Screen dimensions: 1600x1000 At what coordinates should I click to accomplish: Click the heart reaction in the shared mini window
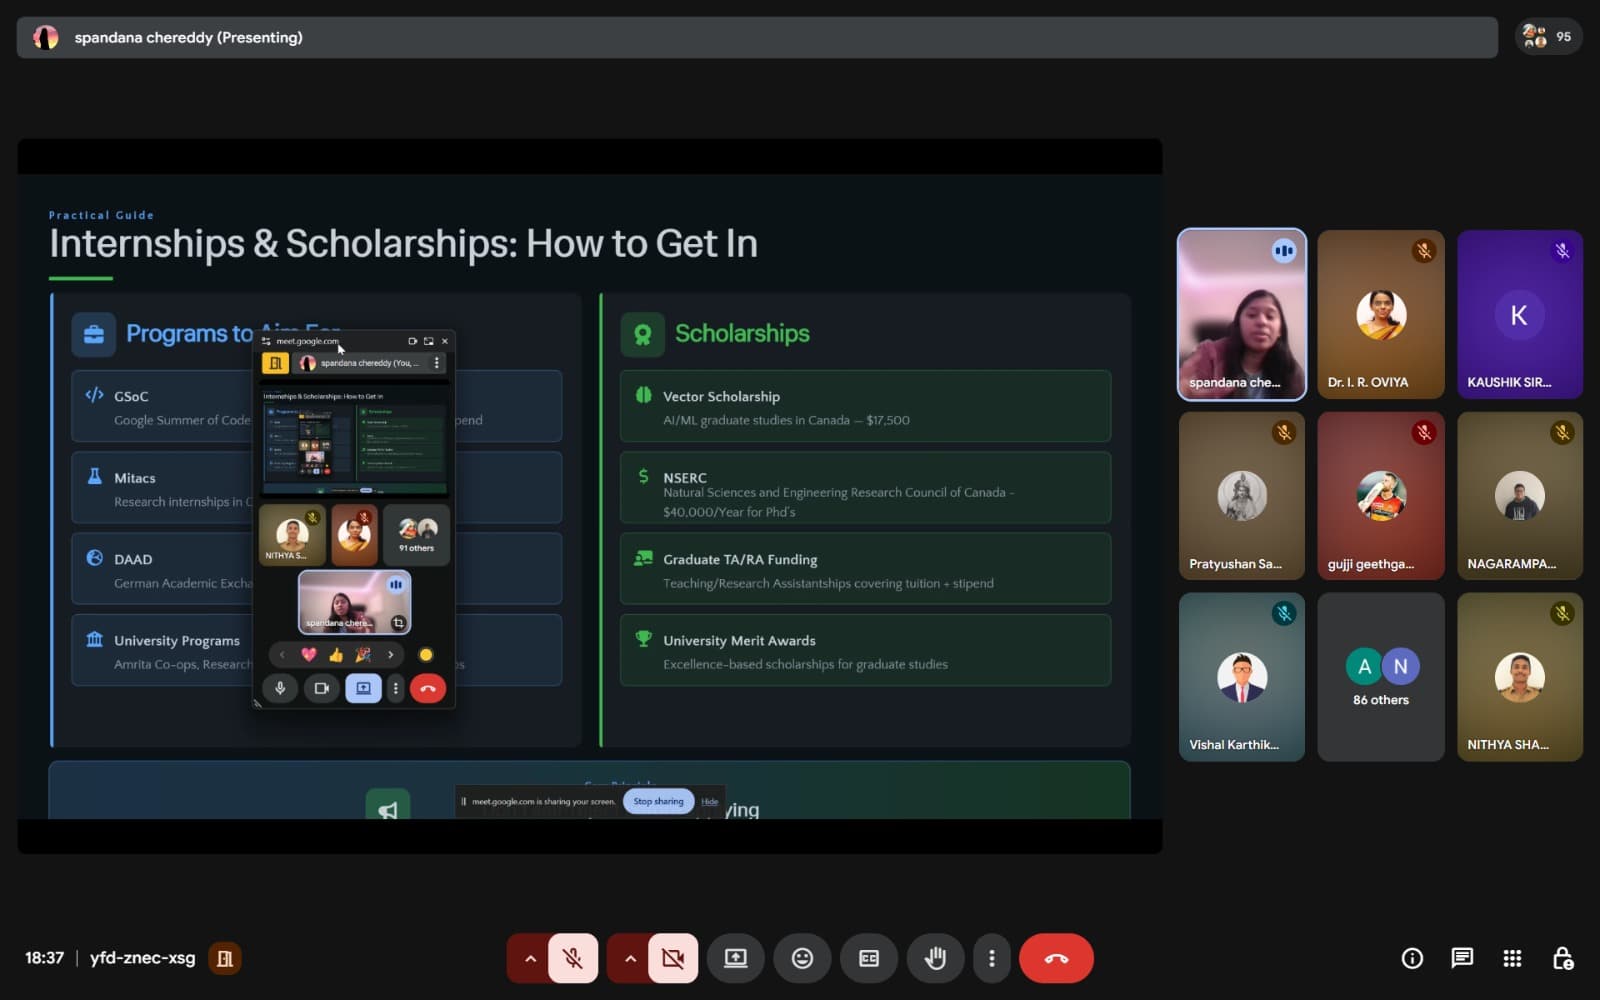(309, 655)
